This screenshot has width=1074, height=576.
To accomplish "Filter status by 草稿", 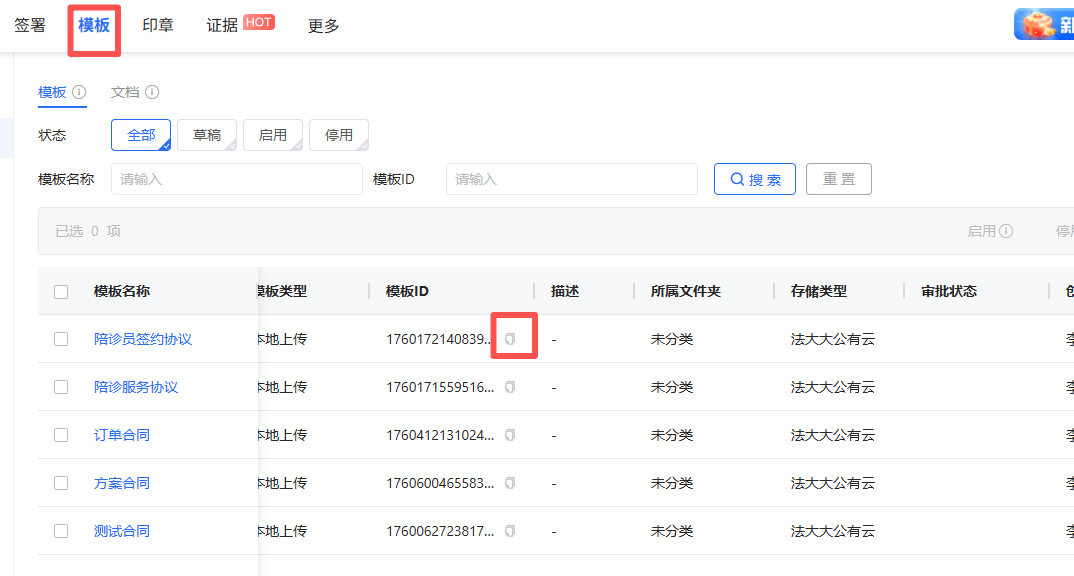I will [207, 135].
